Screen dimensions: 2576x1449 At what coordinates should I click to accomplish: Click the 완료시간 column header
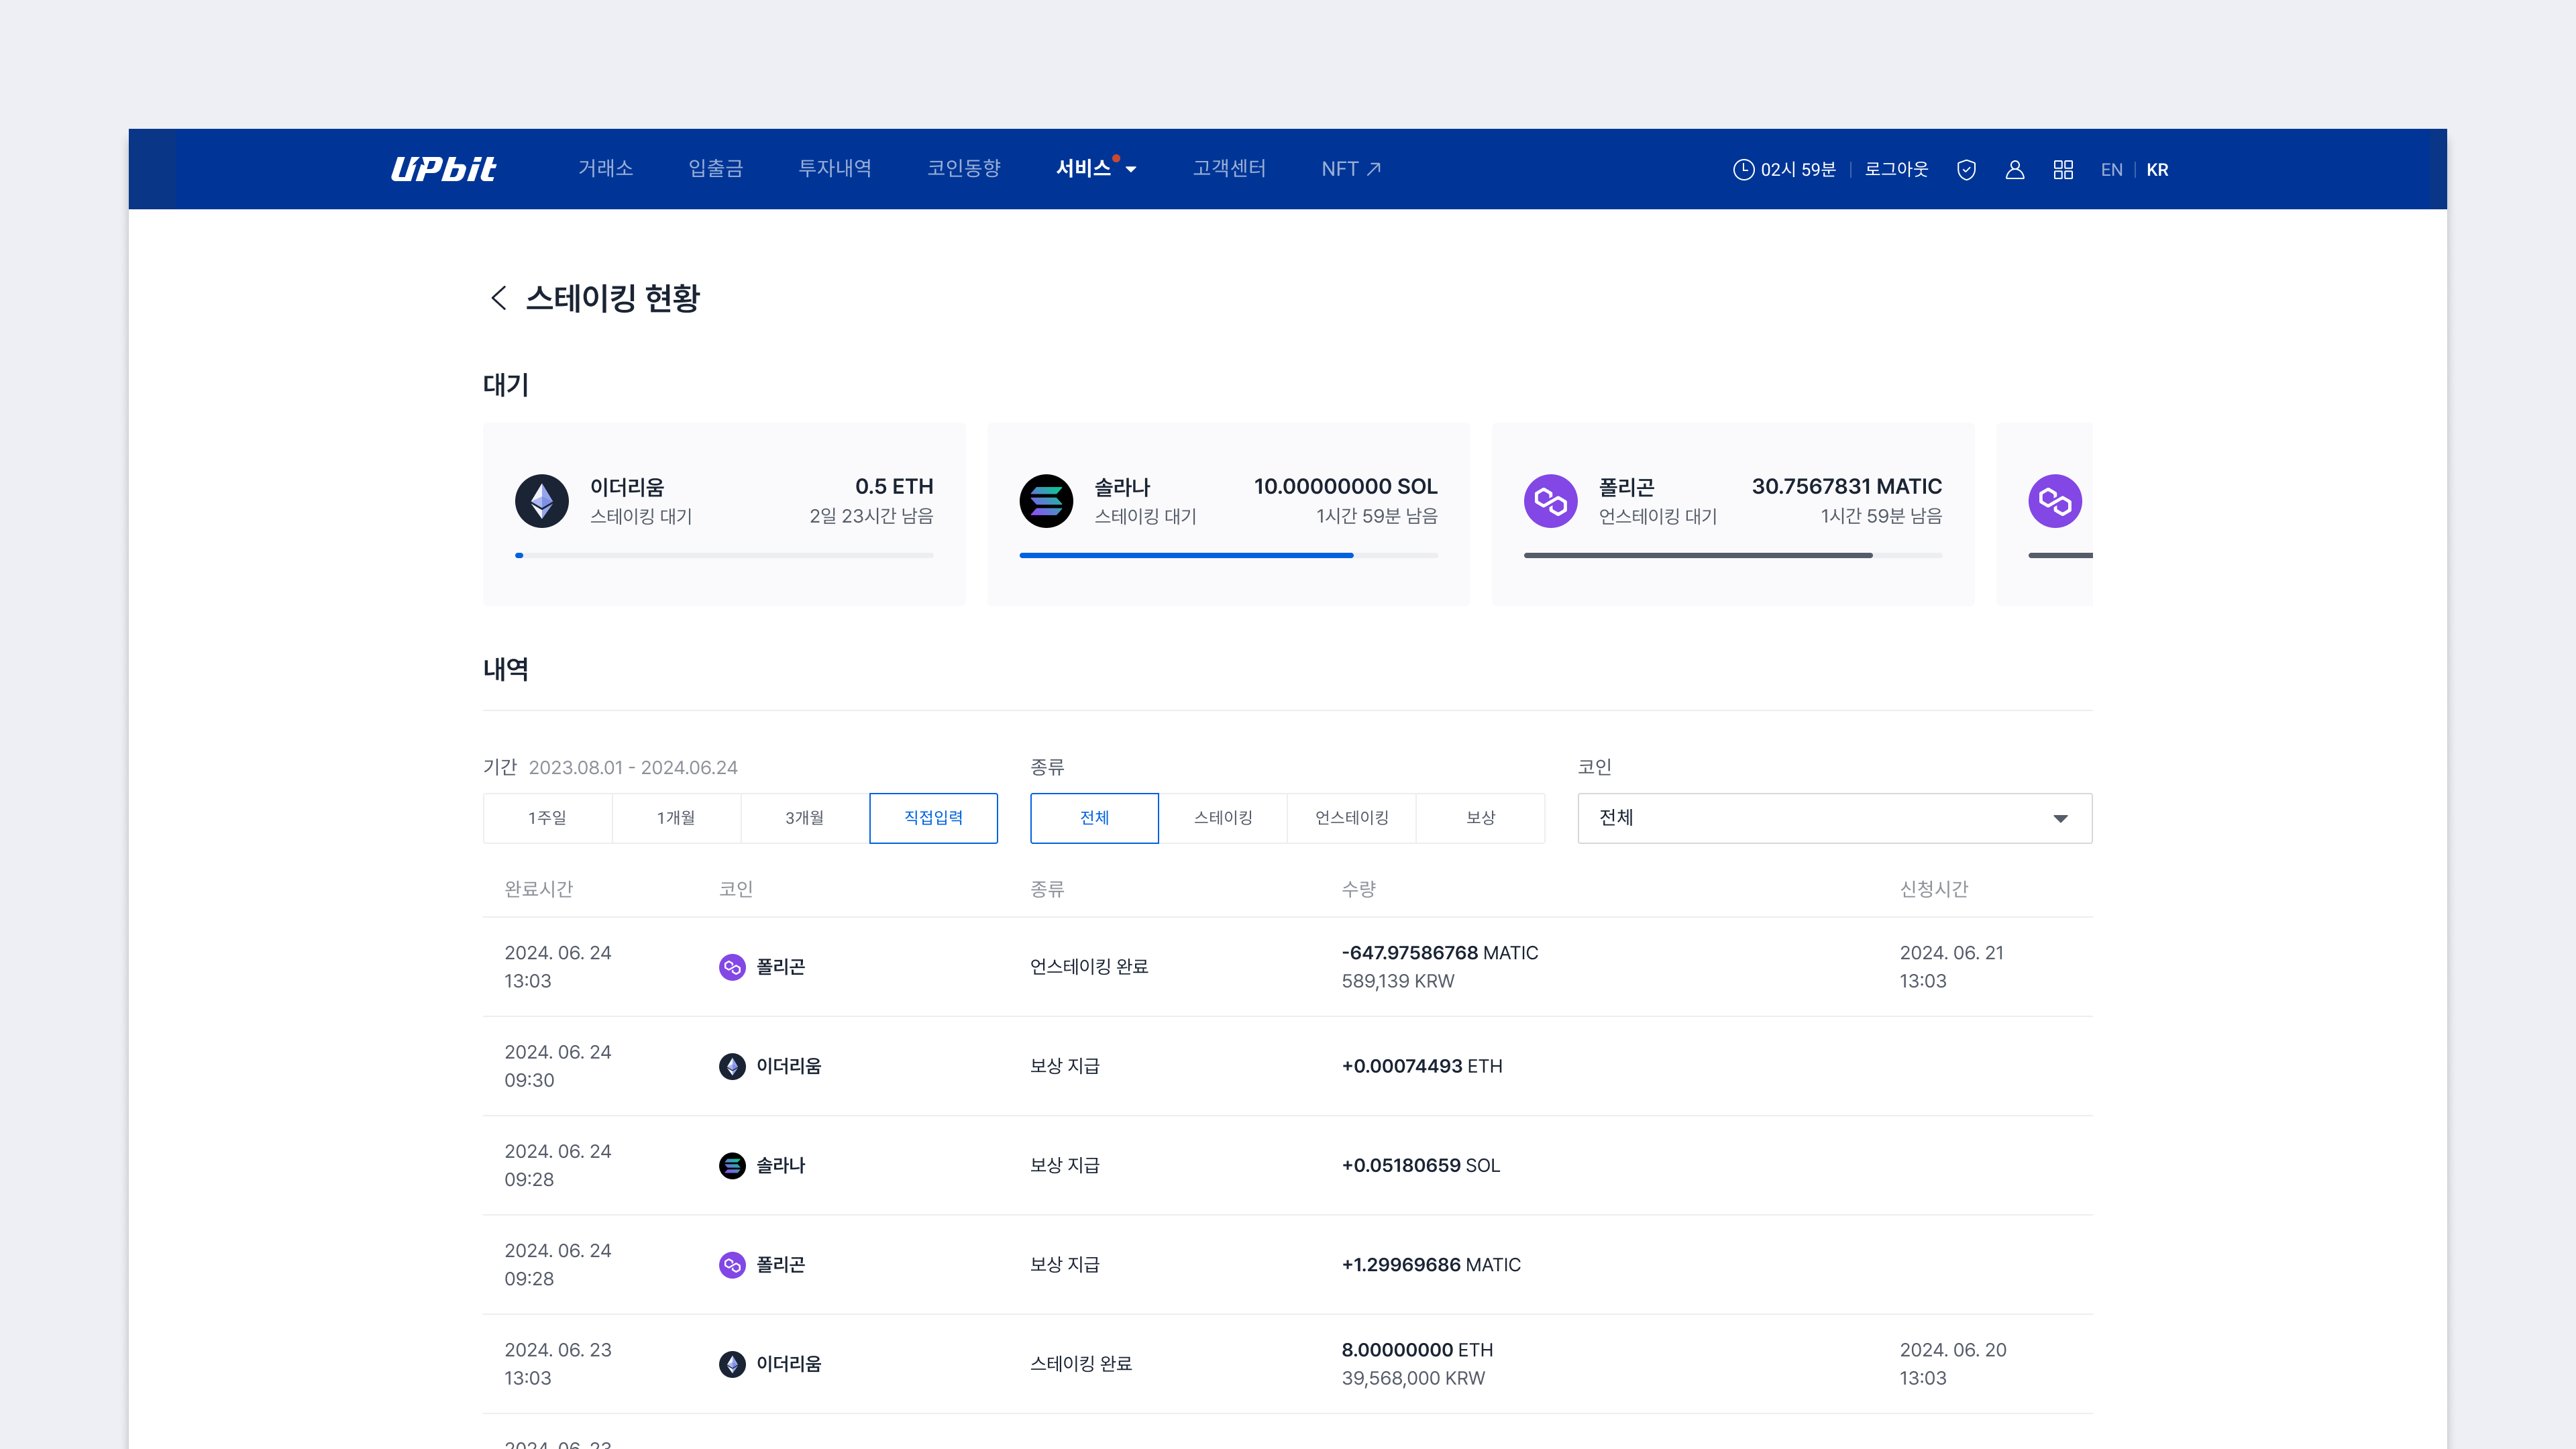[538, 889]
